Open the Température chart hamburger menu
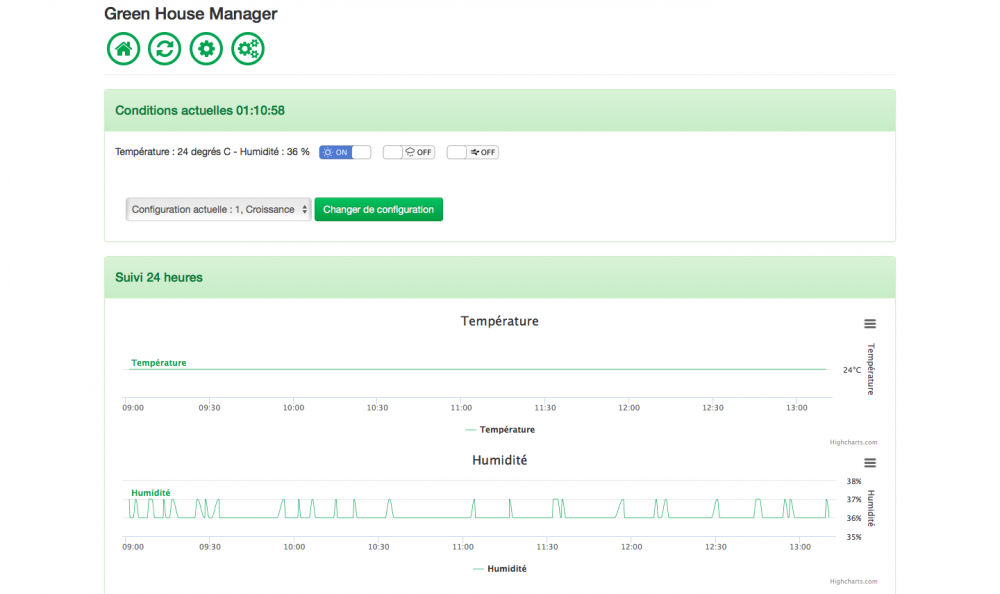 pos(870,324)
